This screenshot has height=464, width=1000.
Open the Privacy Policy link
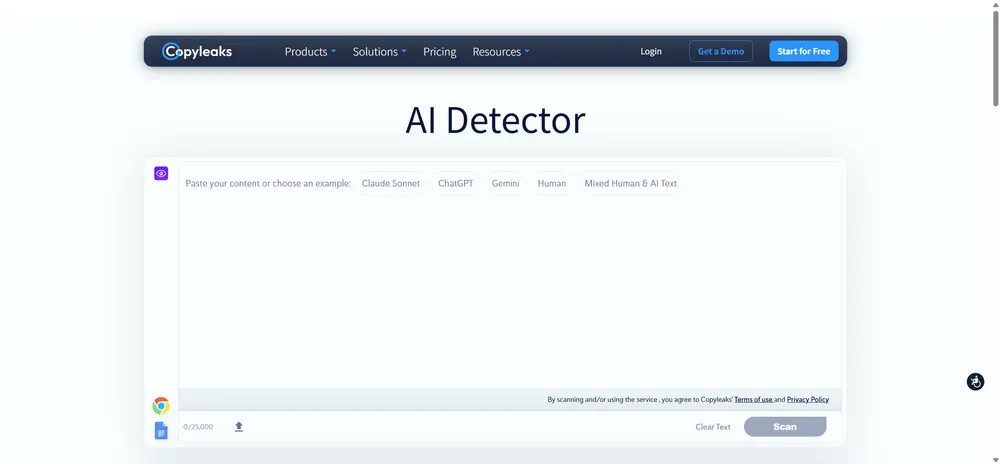pos(807,400)
